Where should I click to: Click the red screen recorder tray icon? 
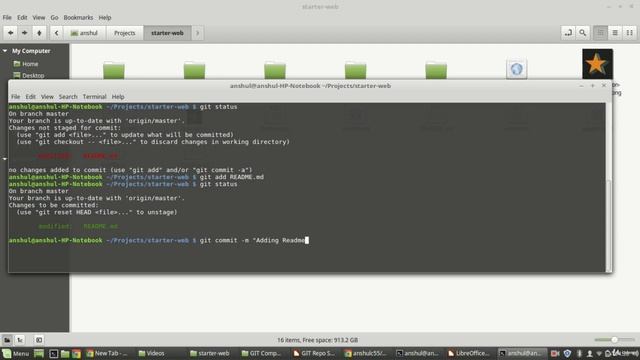555,353
